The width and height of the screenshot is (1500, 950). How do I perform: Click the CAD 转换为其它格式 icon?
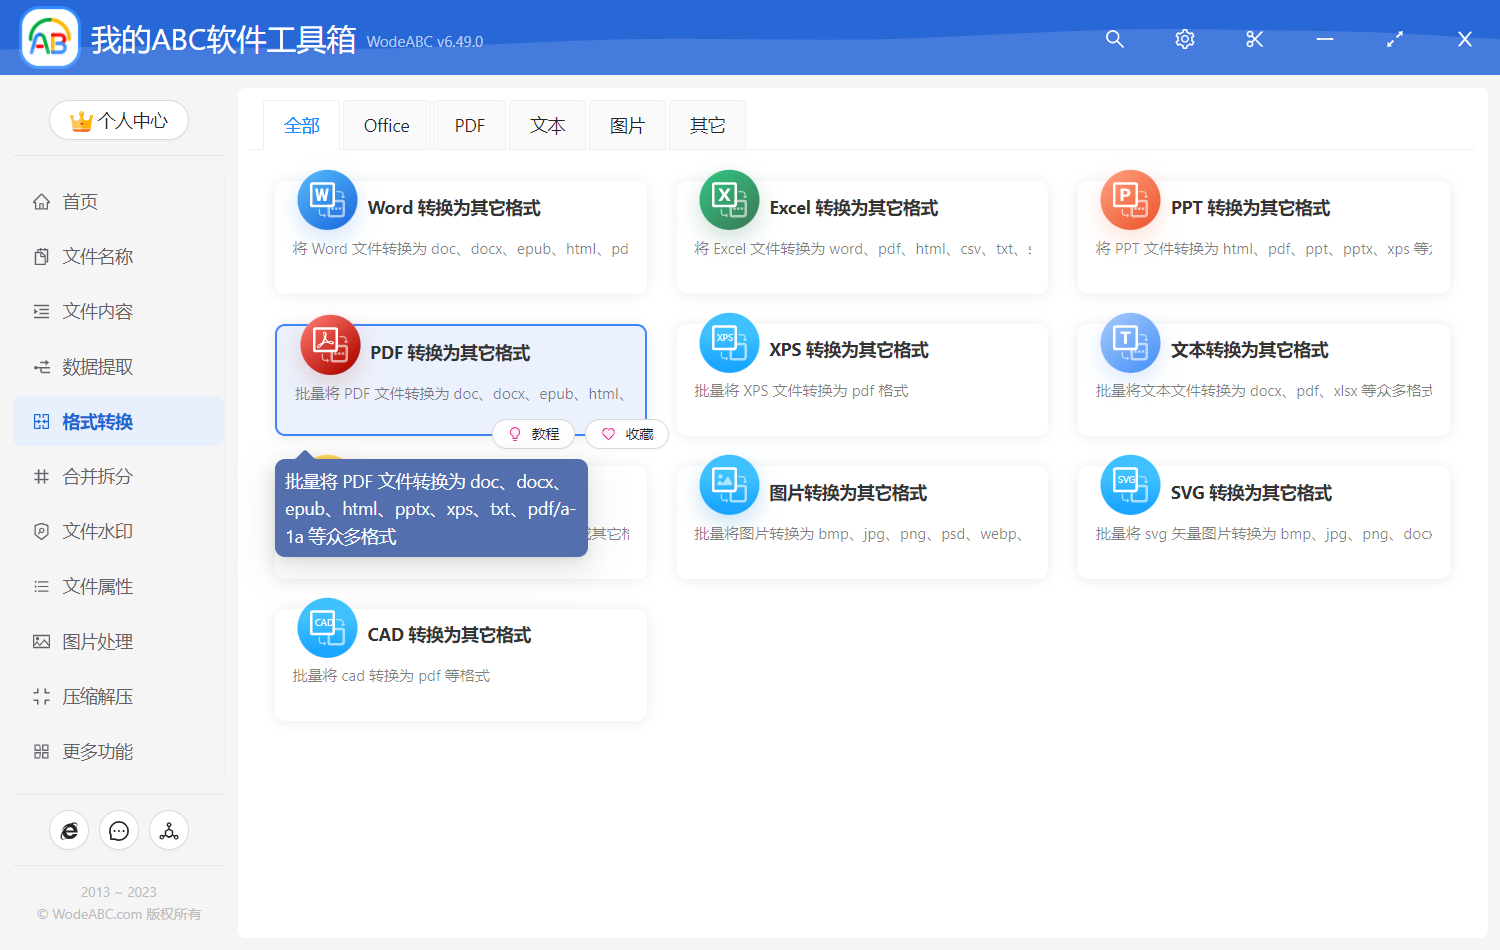tap(328, 627)
